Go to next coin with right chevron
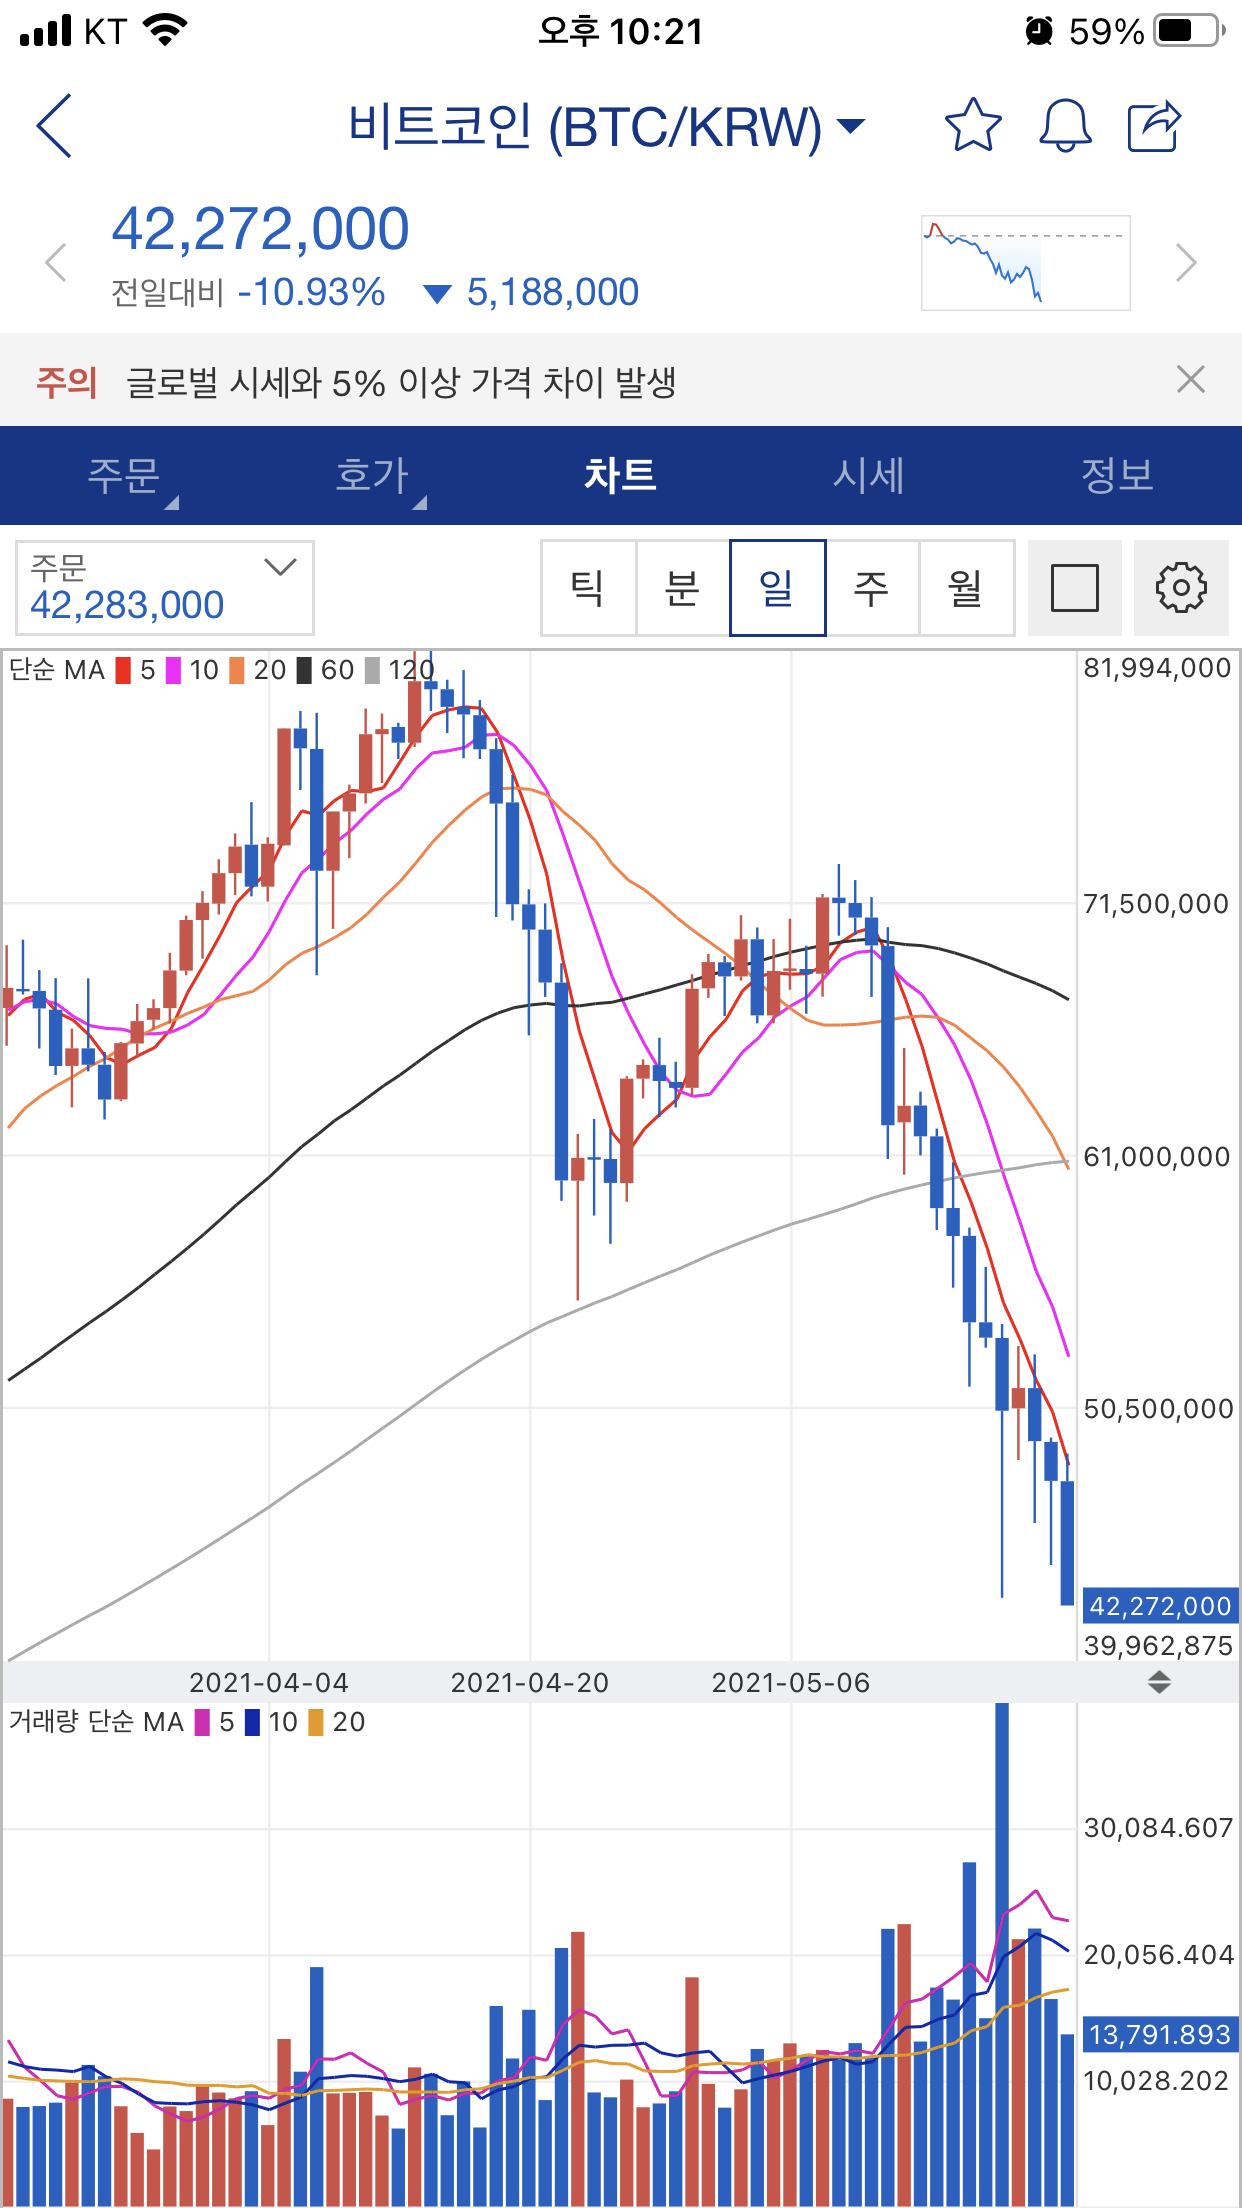This screenshot has width=1242, height=2208. coord(1186,263)
